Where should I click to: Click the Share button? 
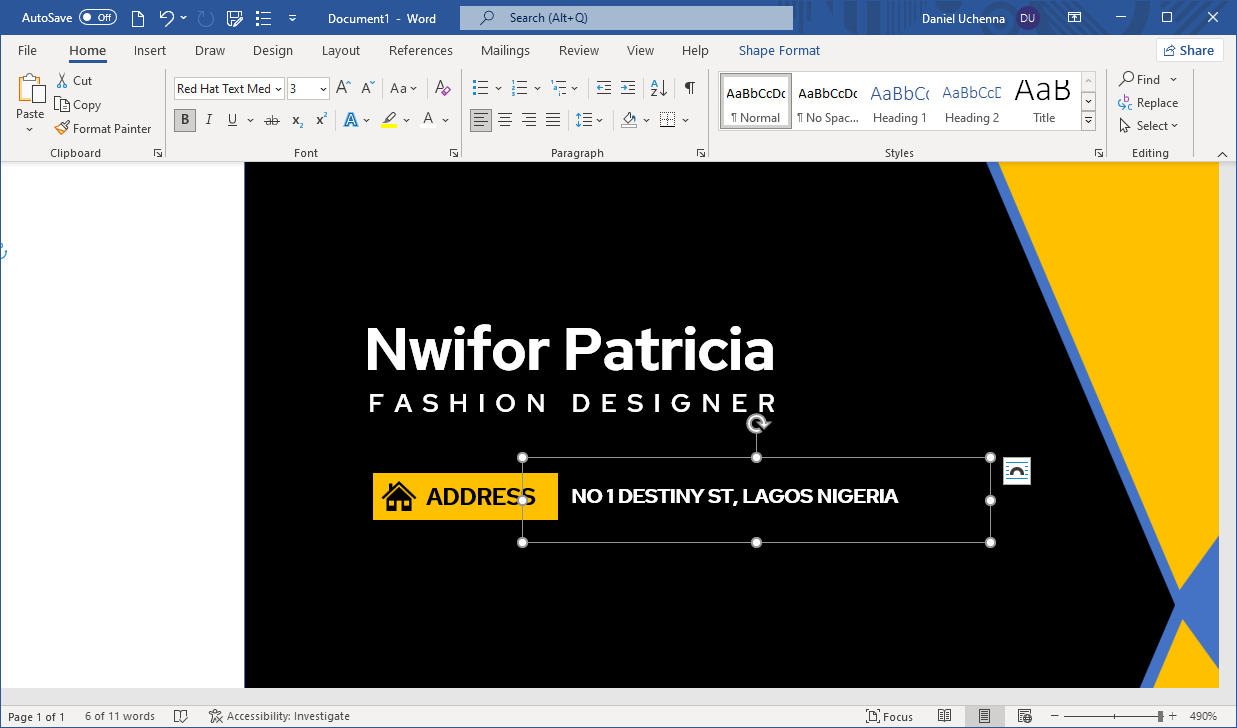click(x=1189, y=50)
